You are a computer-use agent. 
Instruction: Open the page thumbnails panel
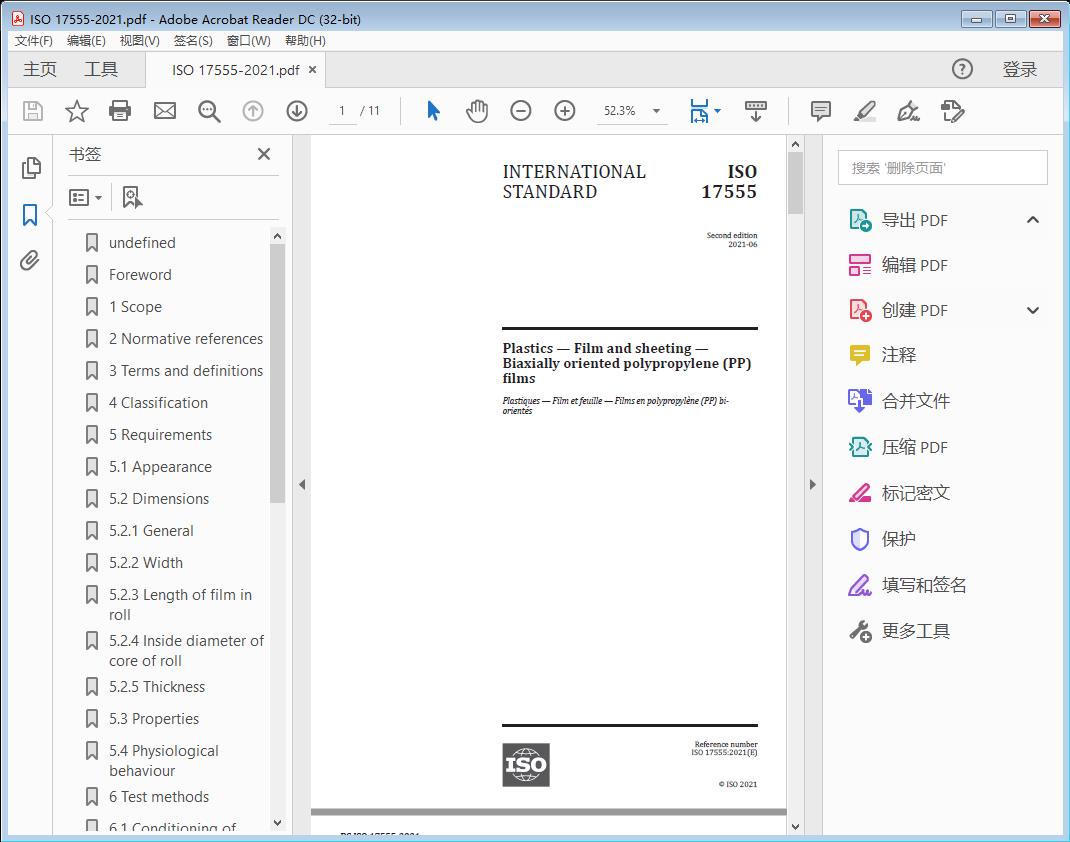point(30,168)
